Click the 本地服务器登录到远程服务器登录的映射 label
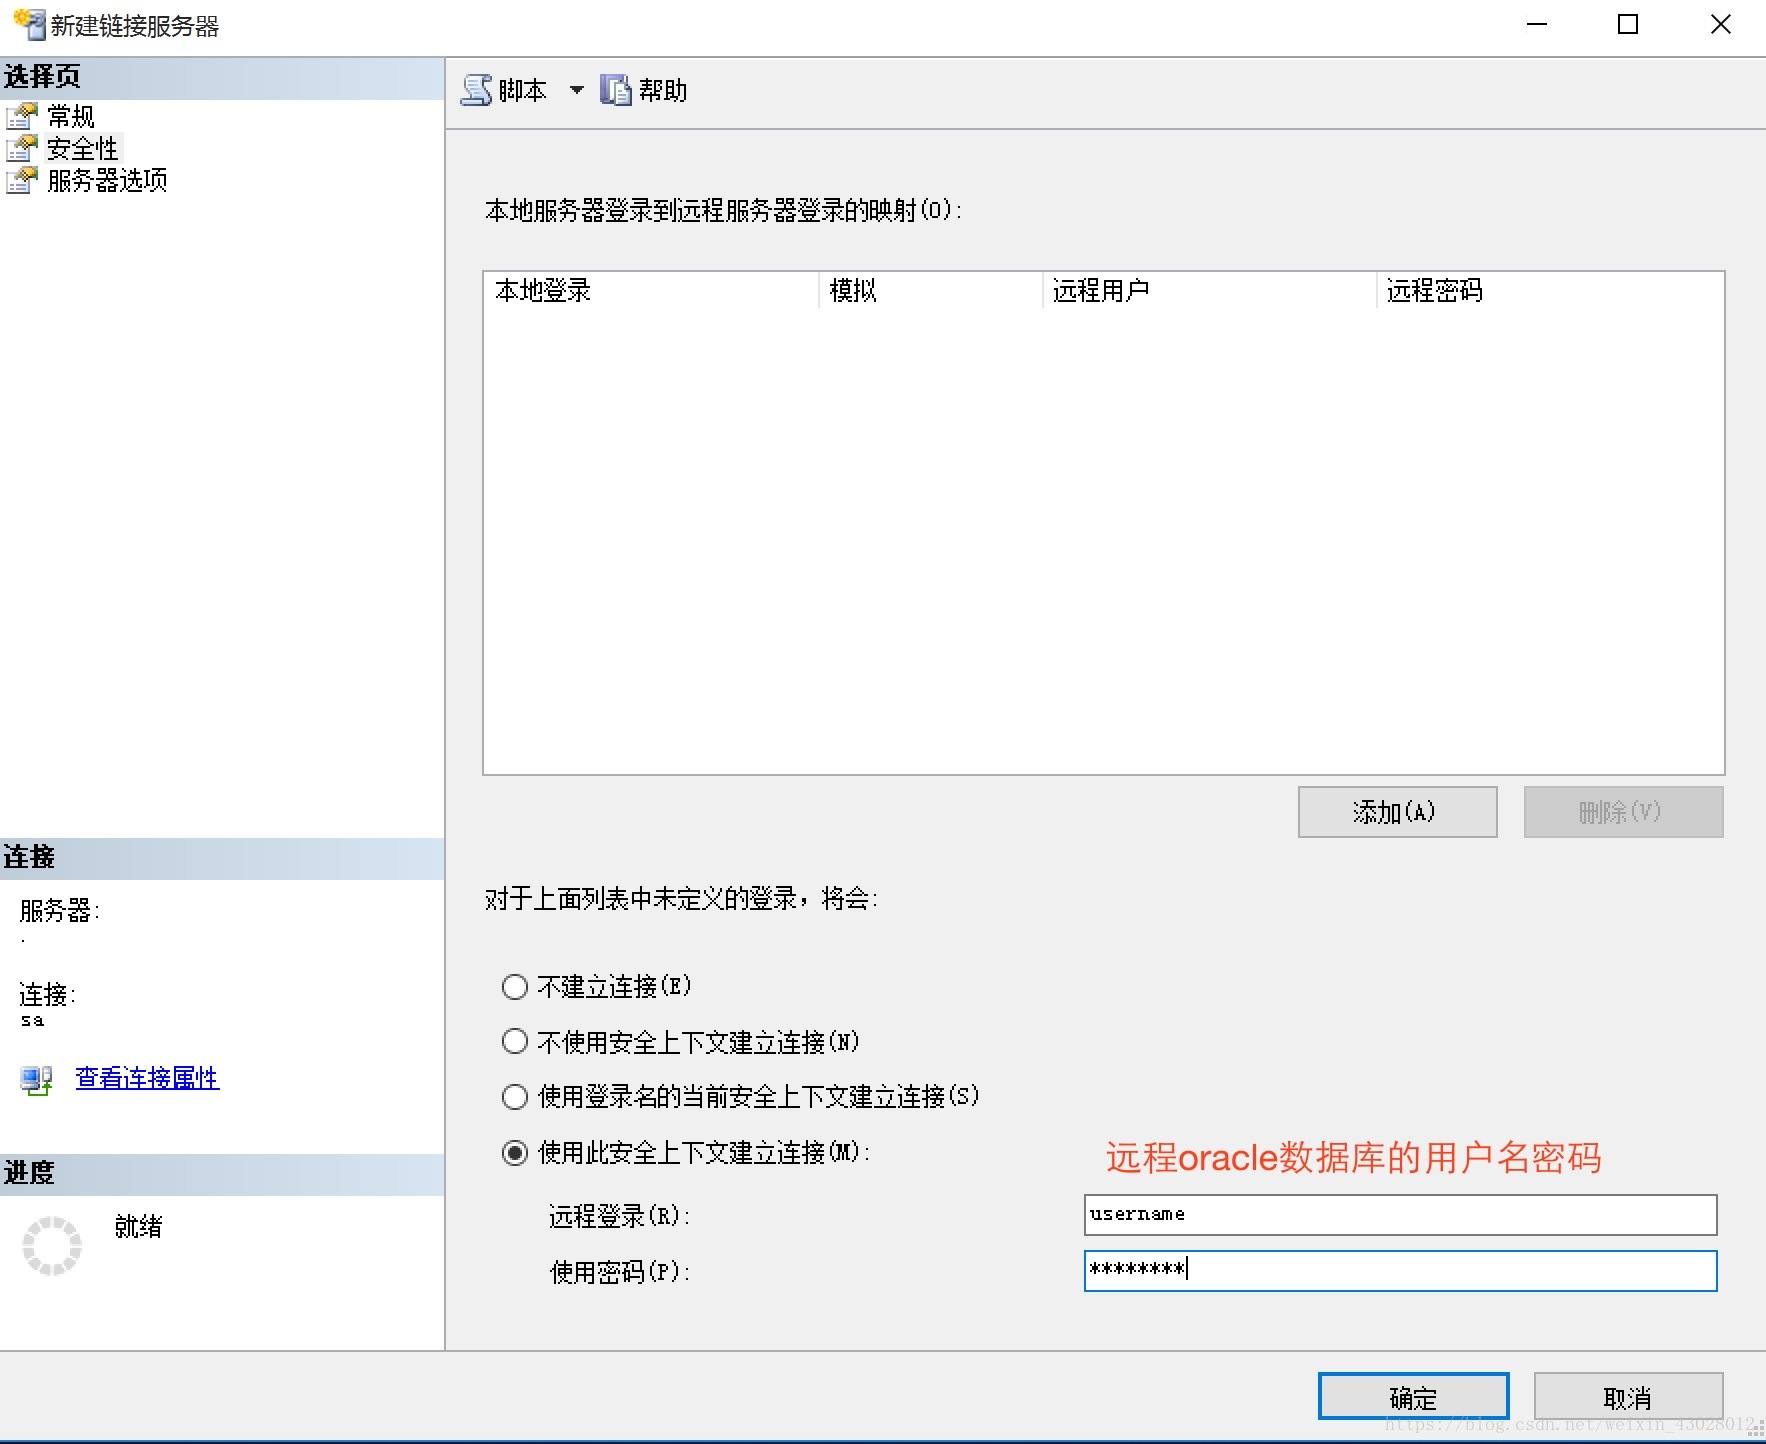The image size is (1766, 1444). click(x=723, y=211)
